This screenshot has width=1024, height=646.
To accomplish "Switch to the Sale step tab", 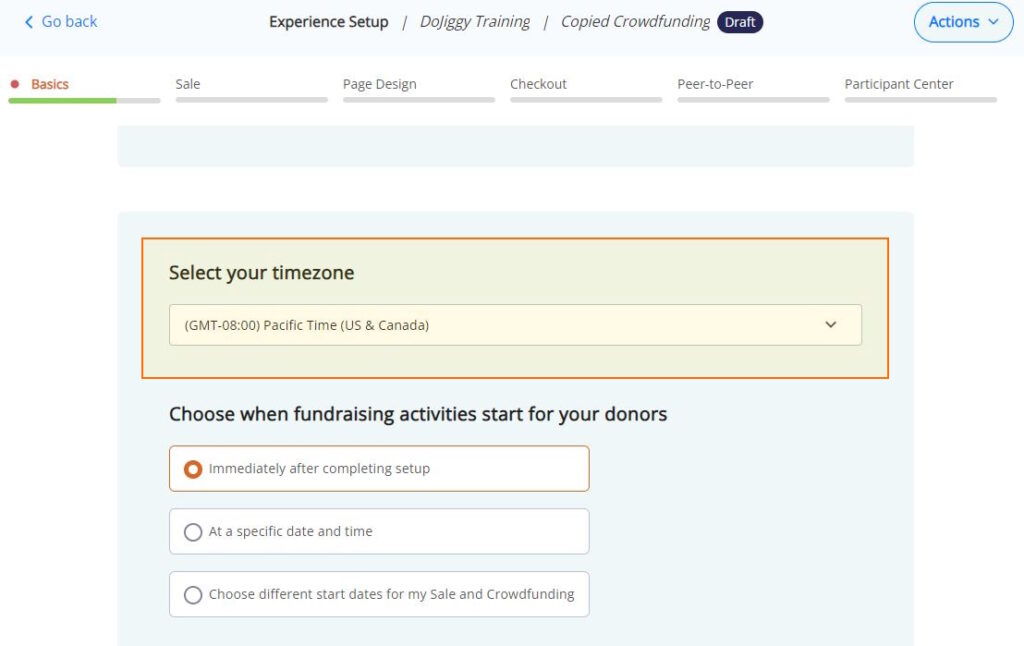I will 188,84.
